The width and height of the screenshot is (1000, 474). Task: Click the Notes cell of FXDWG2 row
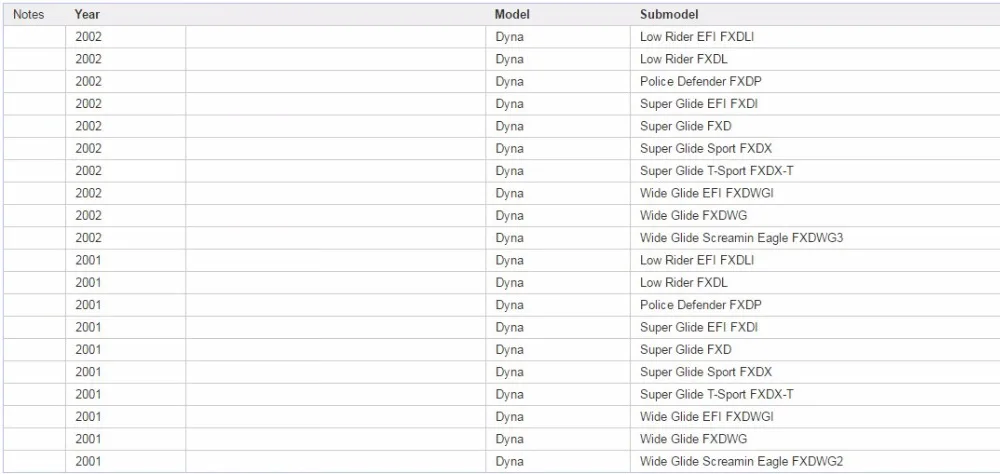34,461
